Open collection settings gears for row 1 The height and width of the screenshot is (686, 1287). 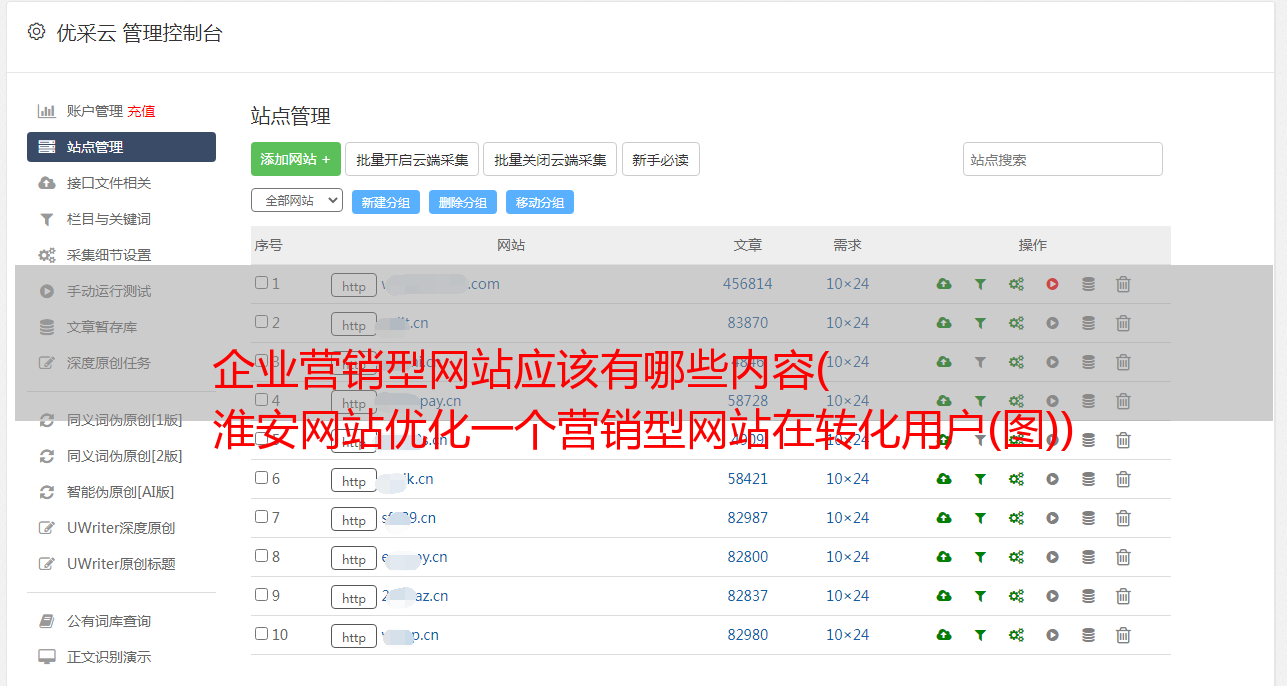(1016, 284)
